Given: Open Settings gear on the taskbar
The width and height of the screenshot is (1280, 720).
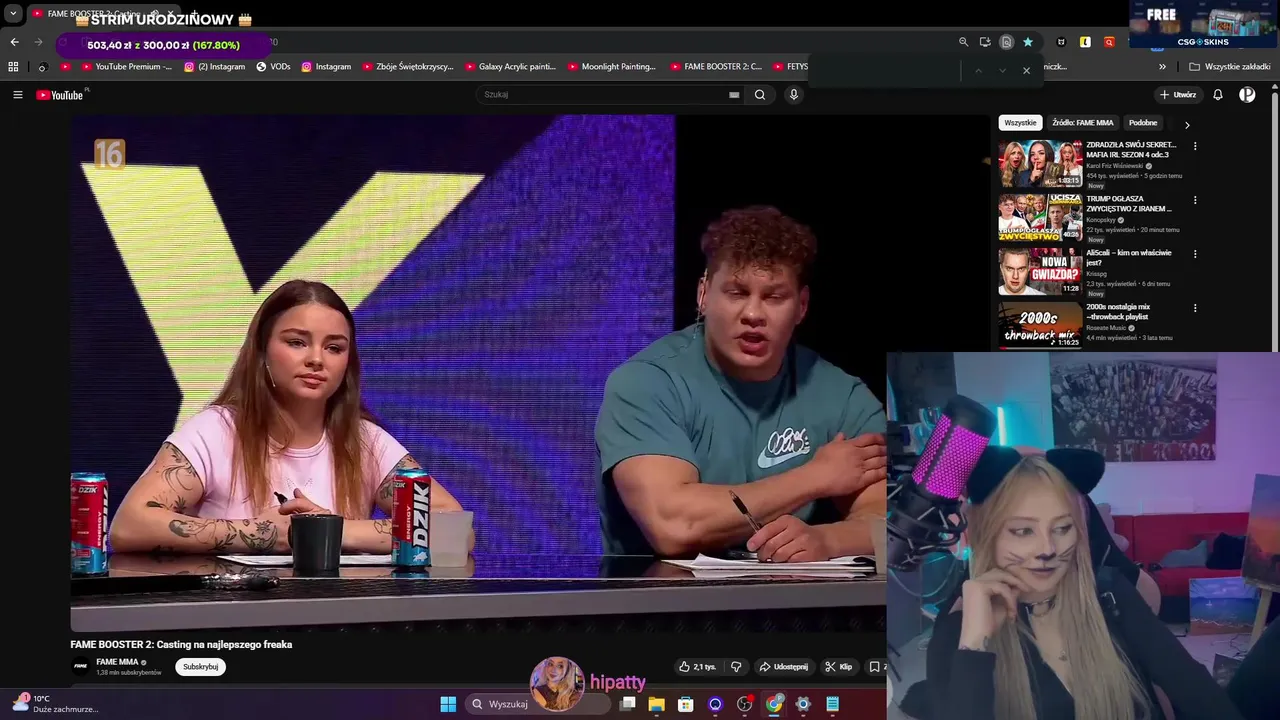Looking at the screenshot, I should tap(803, 704).
